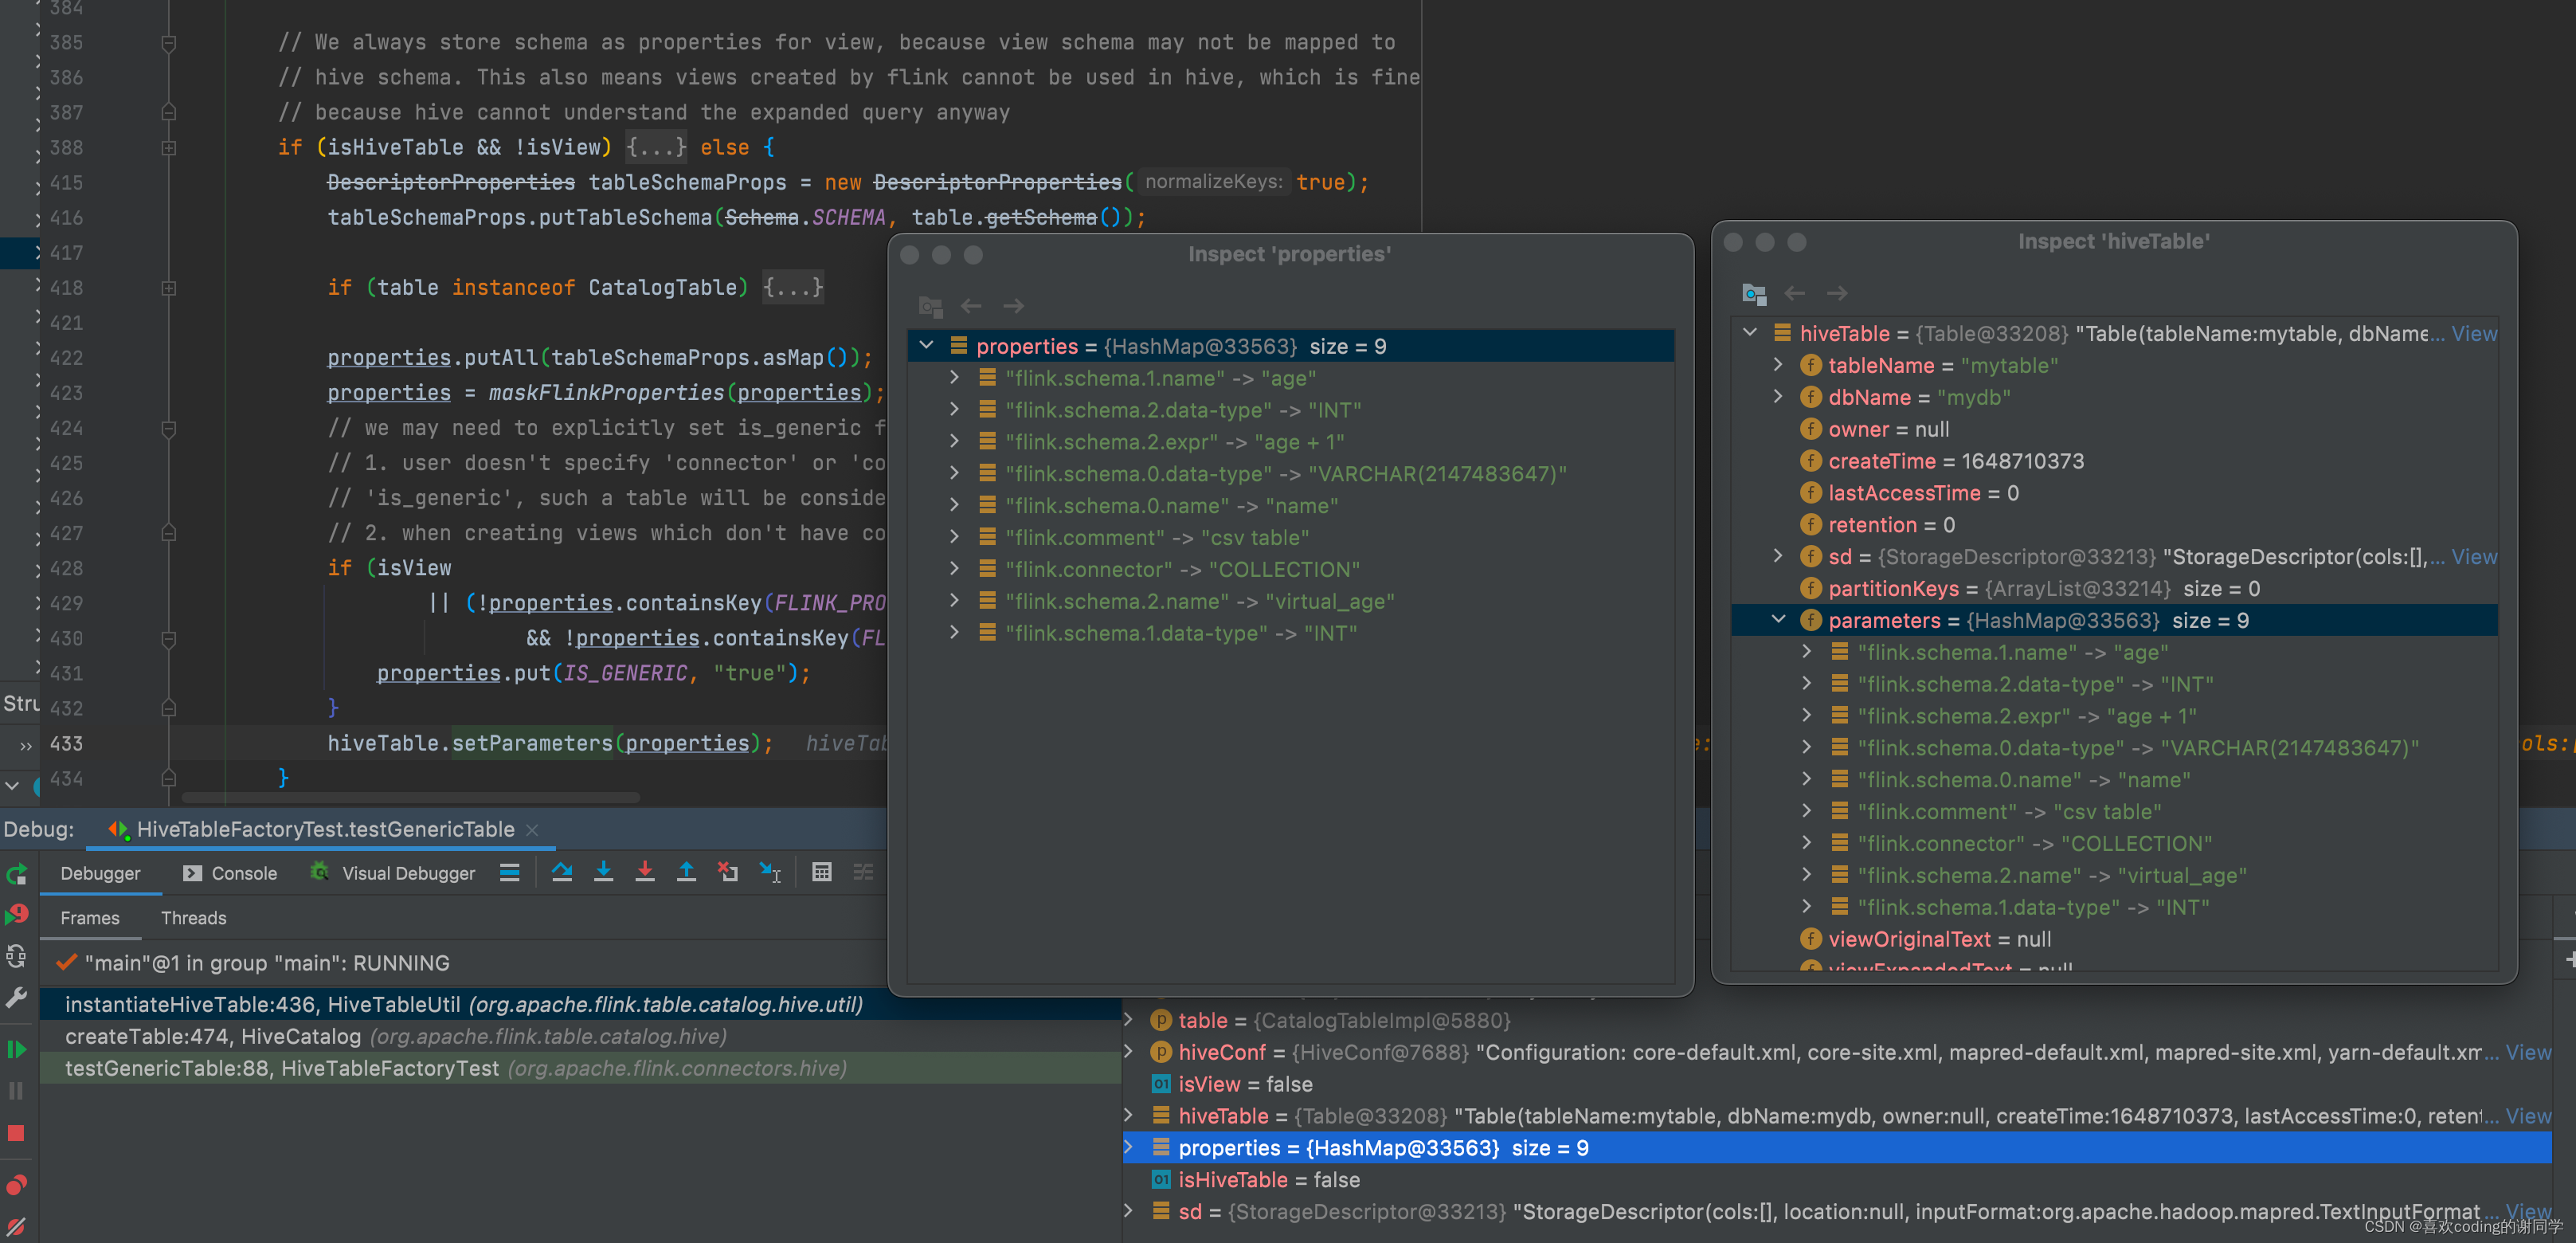This screenshot has height=1243, width=2576.
Task: Expand the sd StorageDescriptor node in hiveTable inspector
Action: tap(1778, 556)
